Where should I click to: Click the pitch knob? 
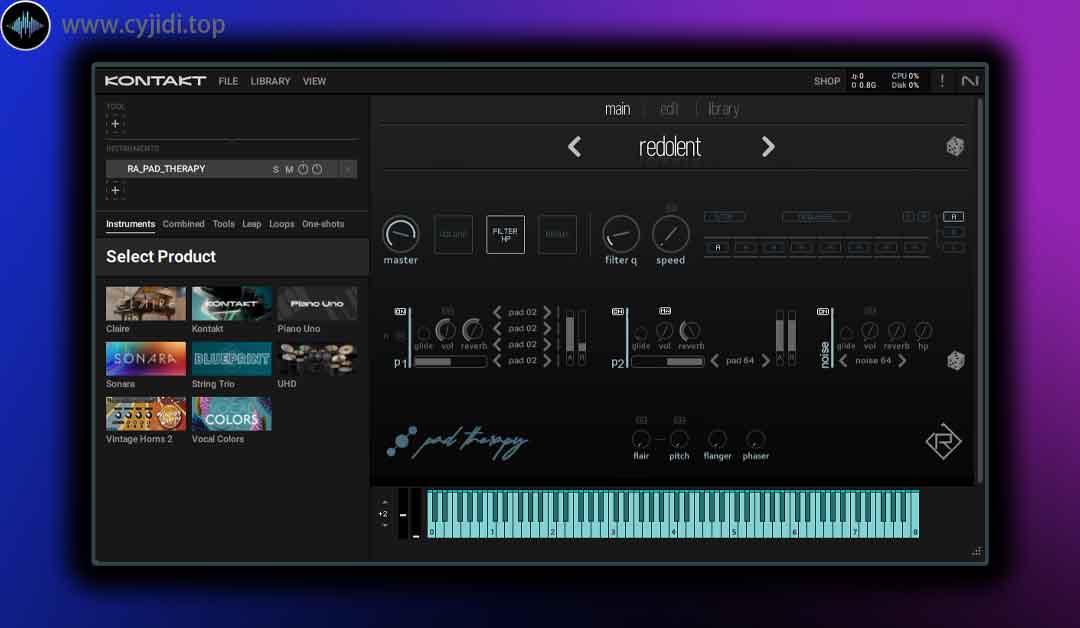tap(678, 439)
